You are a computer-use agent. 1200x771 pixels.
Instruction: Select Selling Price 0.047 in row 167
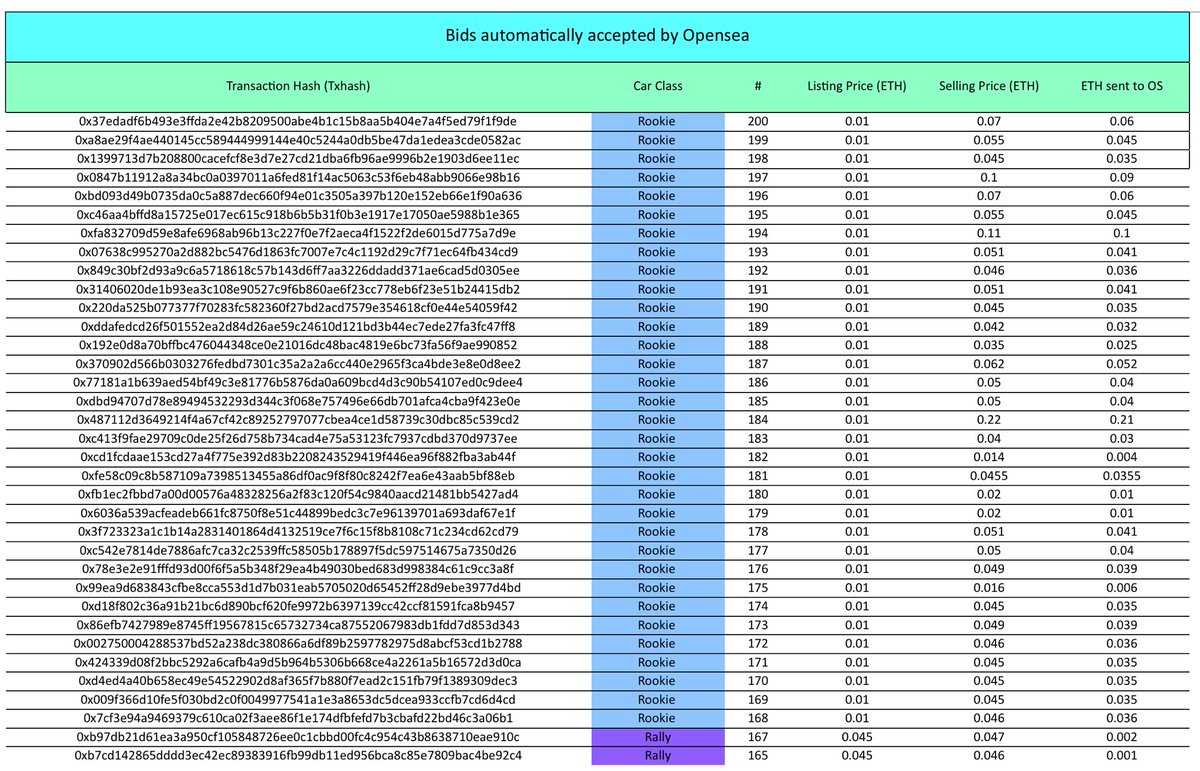coord(989,736)
